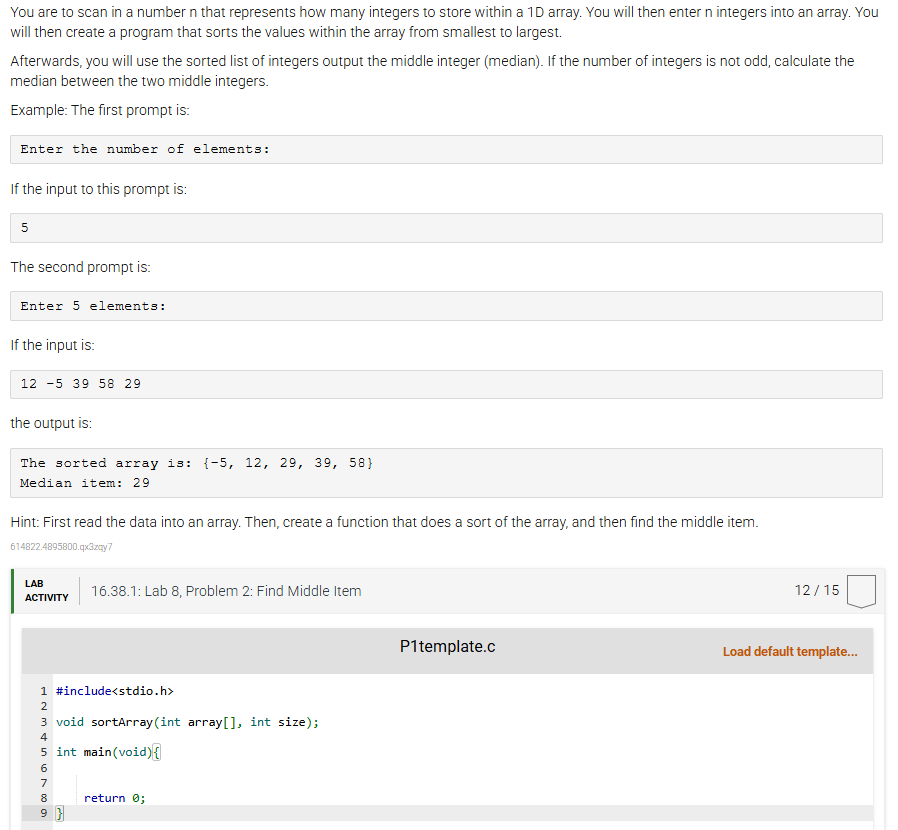Click line number 1 in the gutter
Viewport: 898px width, 830px height.
click(x=43, y=690)
